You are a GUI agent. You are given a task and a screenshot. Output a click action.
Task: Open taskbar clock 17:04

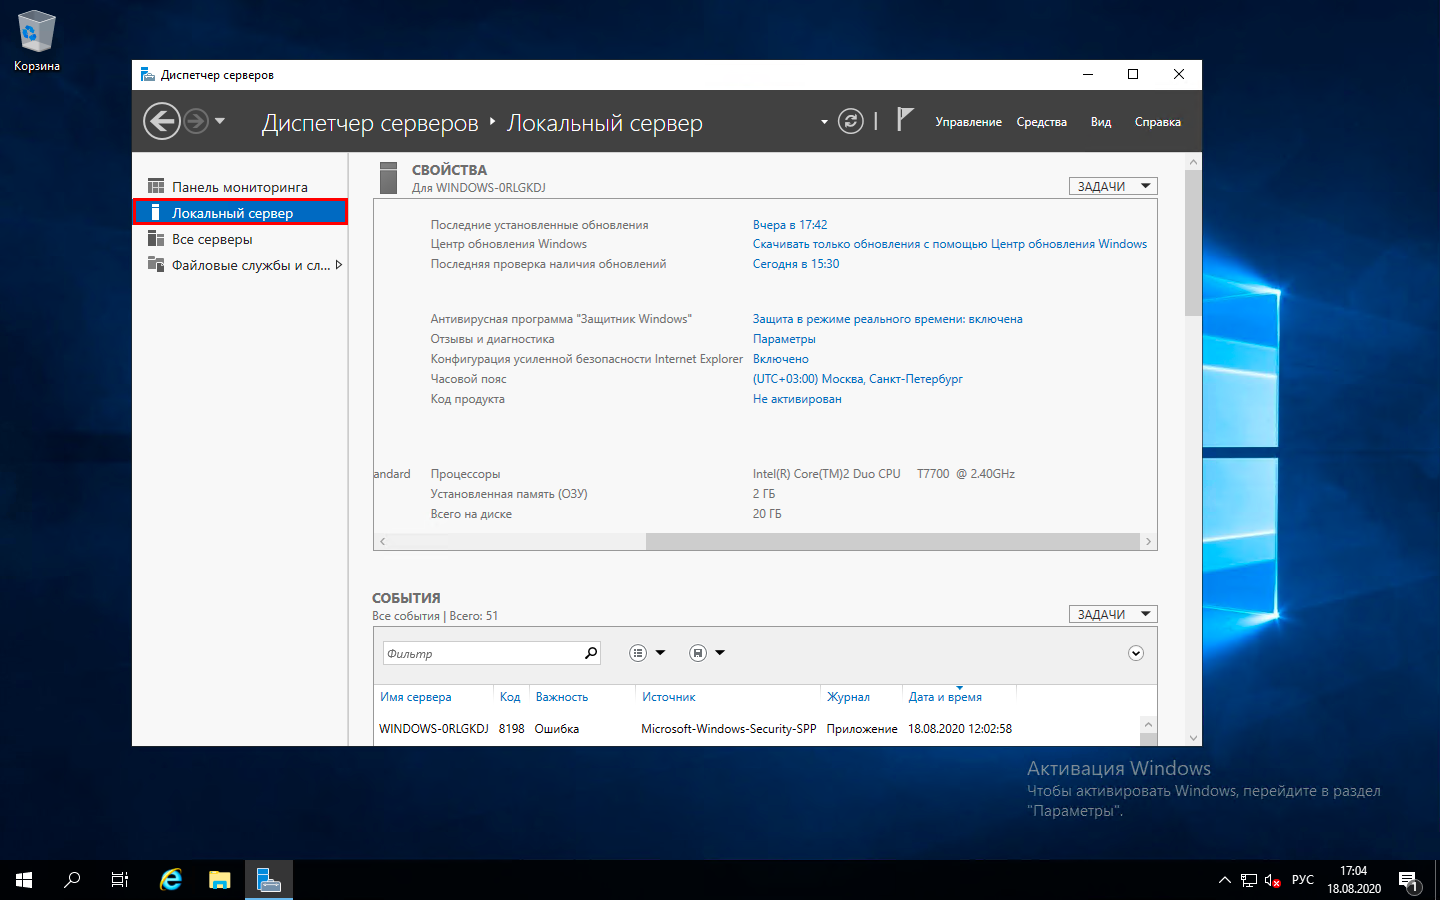pyautogui.click(x=1354, y=880)
